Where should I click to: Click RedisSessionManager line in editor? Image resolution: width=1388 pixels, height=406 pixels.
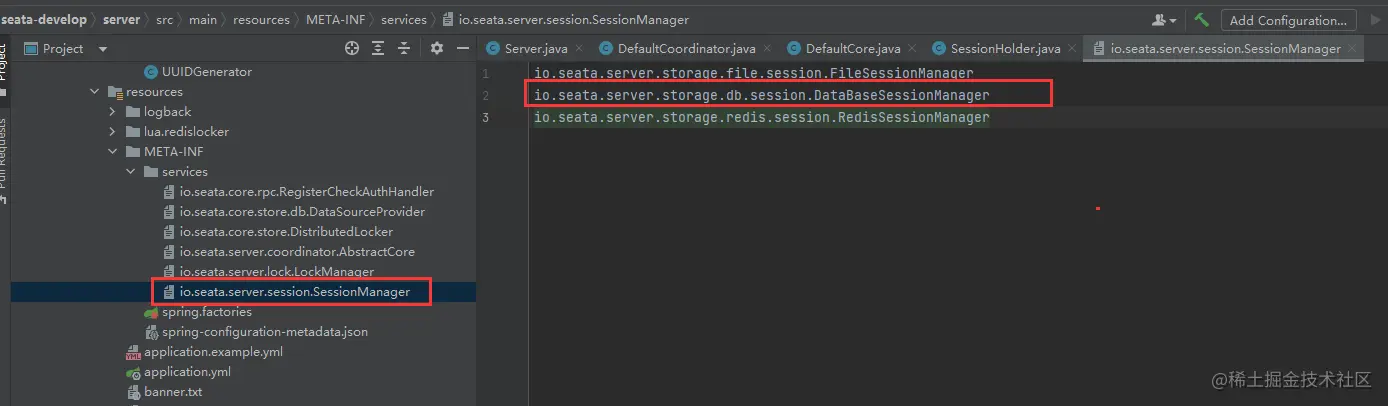(x=762, y=117)
